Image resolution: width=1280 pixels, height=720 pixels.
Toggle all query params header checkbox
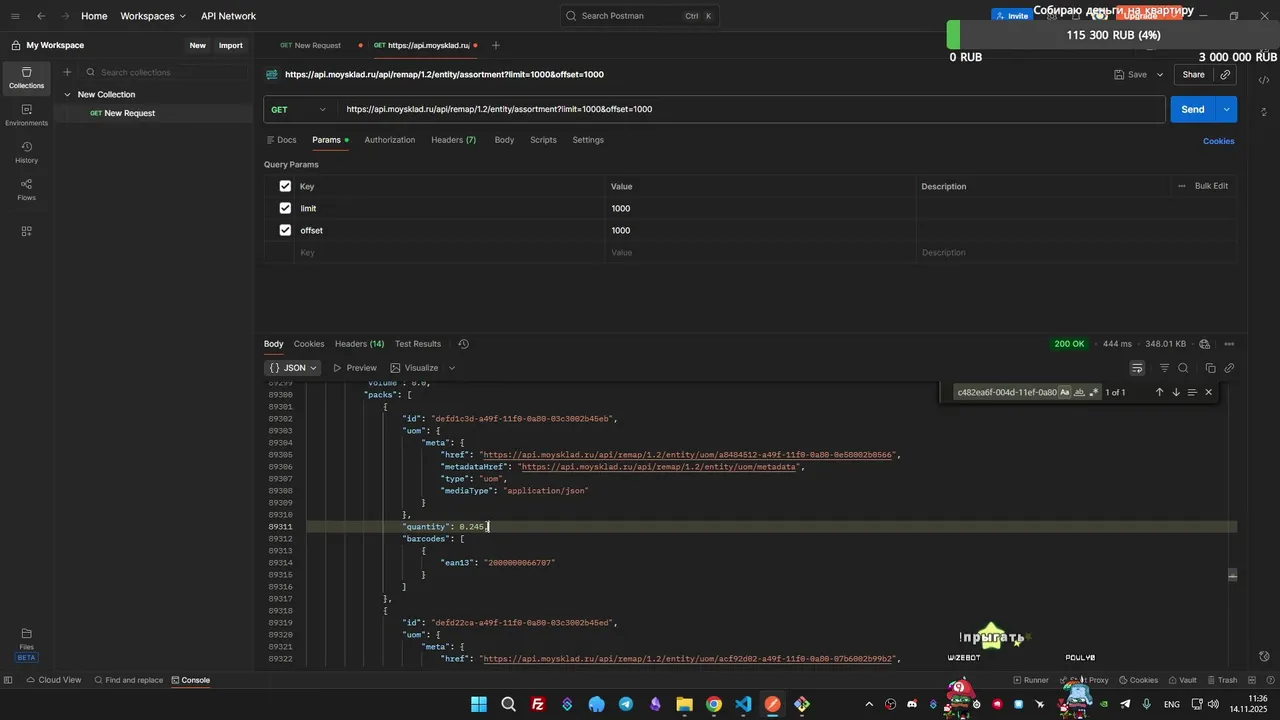tap(285, 186)
